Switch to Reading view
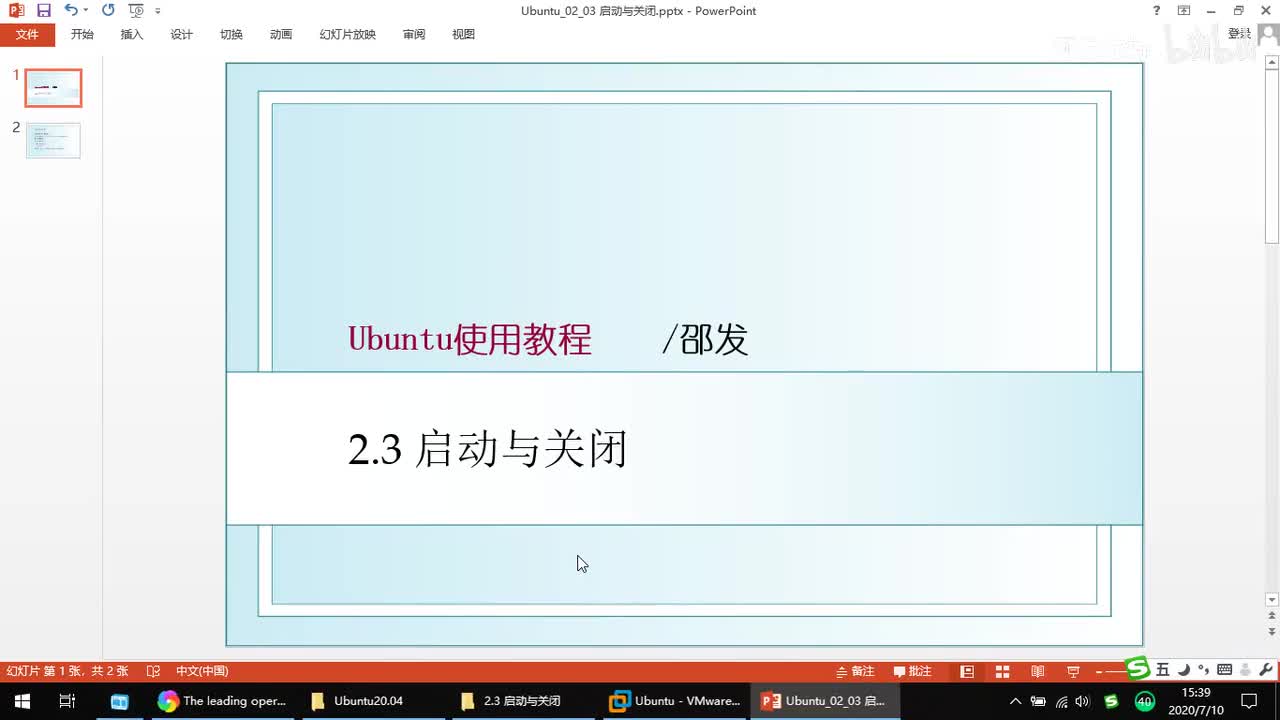This screenshot has height=720, width=1280. (1037, 671)
